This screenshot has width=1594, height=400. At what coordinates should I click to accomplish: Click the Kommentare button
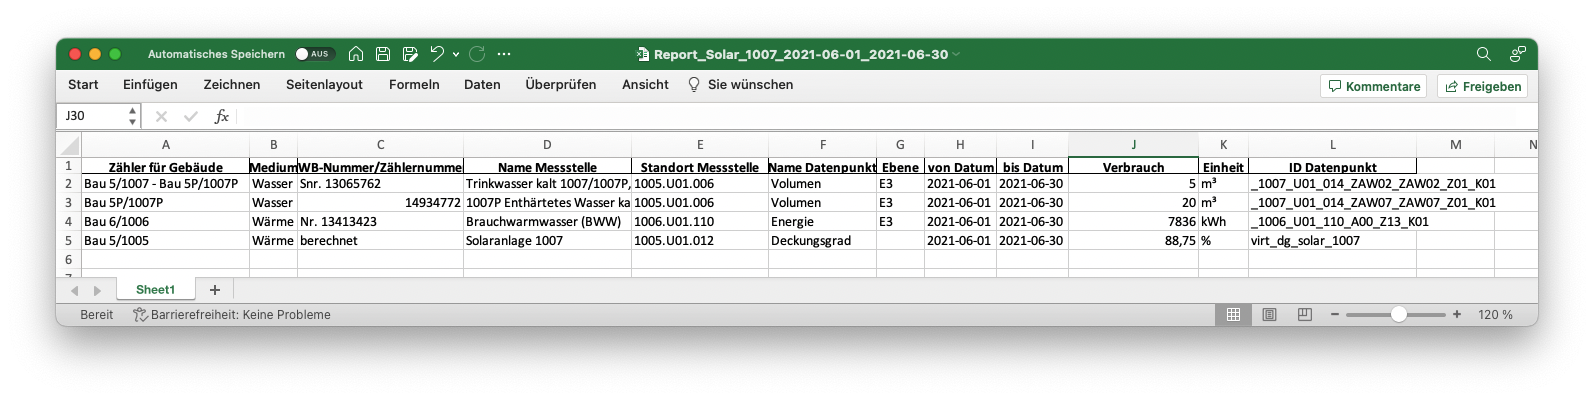[x=1373, y=87]
